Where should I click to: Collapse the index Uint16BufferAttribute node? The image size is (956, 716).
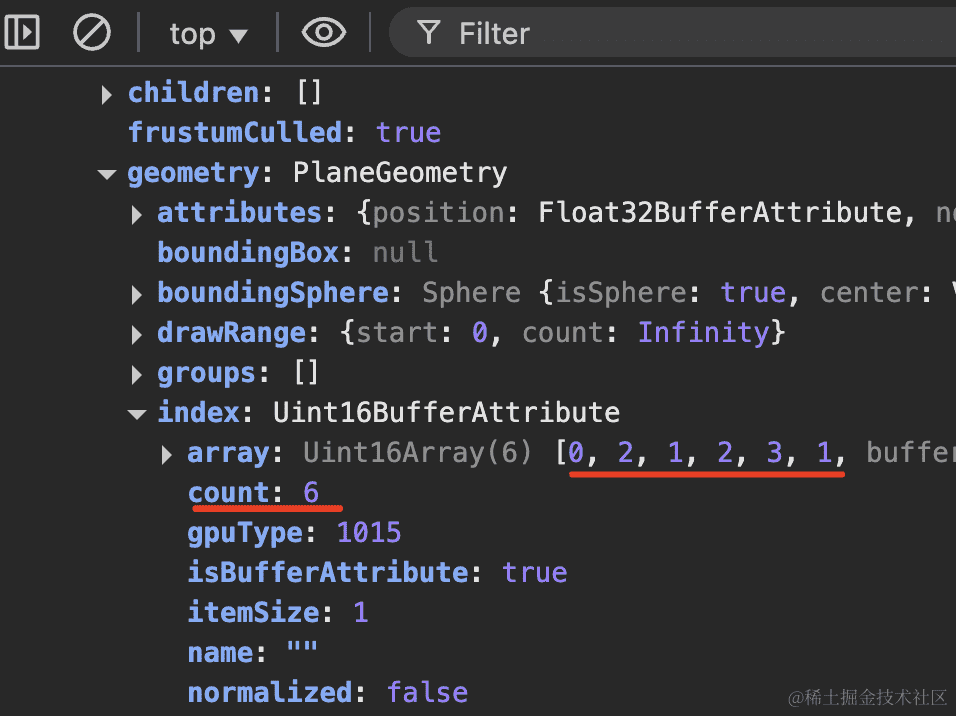coord(137,414)
